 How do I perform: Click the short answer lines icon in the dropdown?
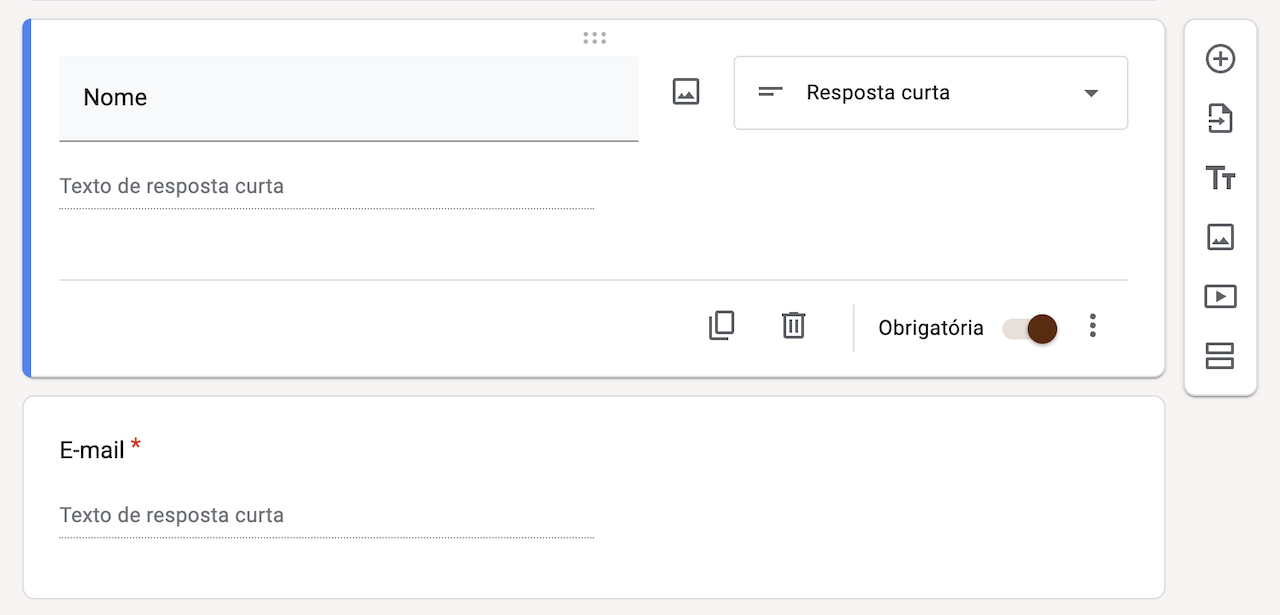tap(770, 93)
